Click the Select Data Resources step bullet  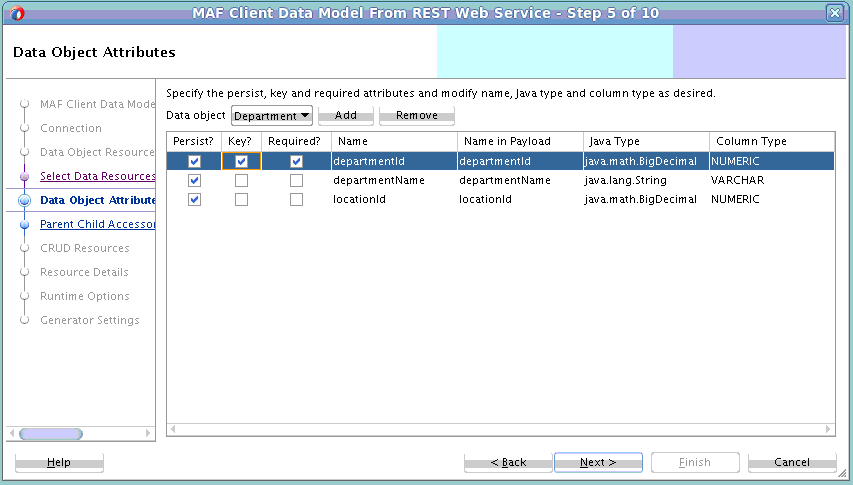pos(24,176)
